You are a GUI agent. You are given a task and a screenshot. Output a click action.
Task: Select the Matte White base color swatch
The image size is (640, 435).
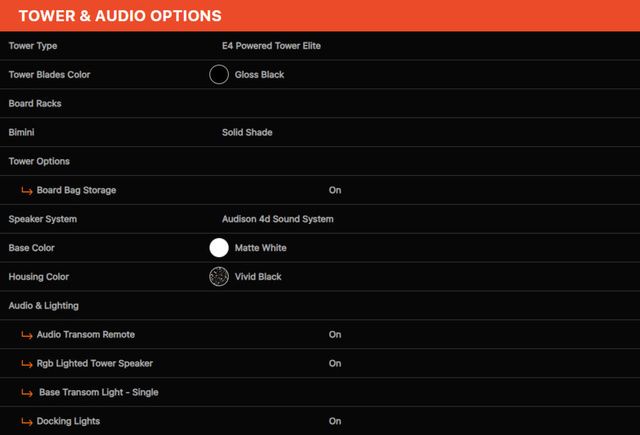(219, 248)
